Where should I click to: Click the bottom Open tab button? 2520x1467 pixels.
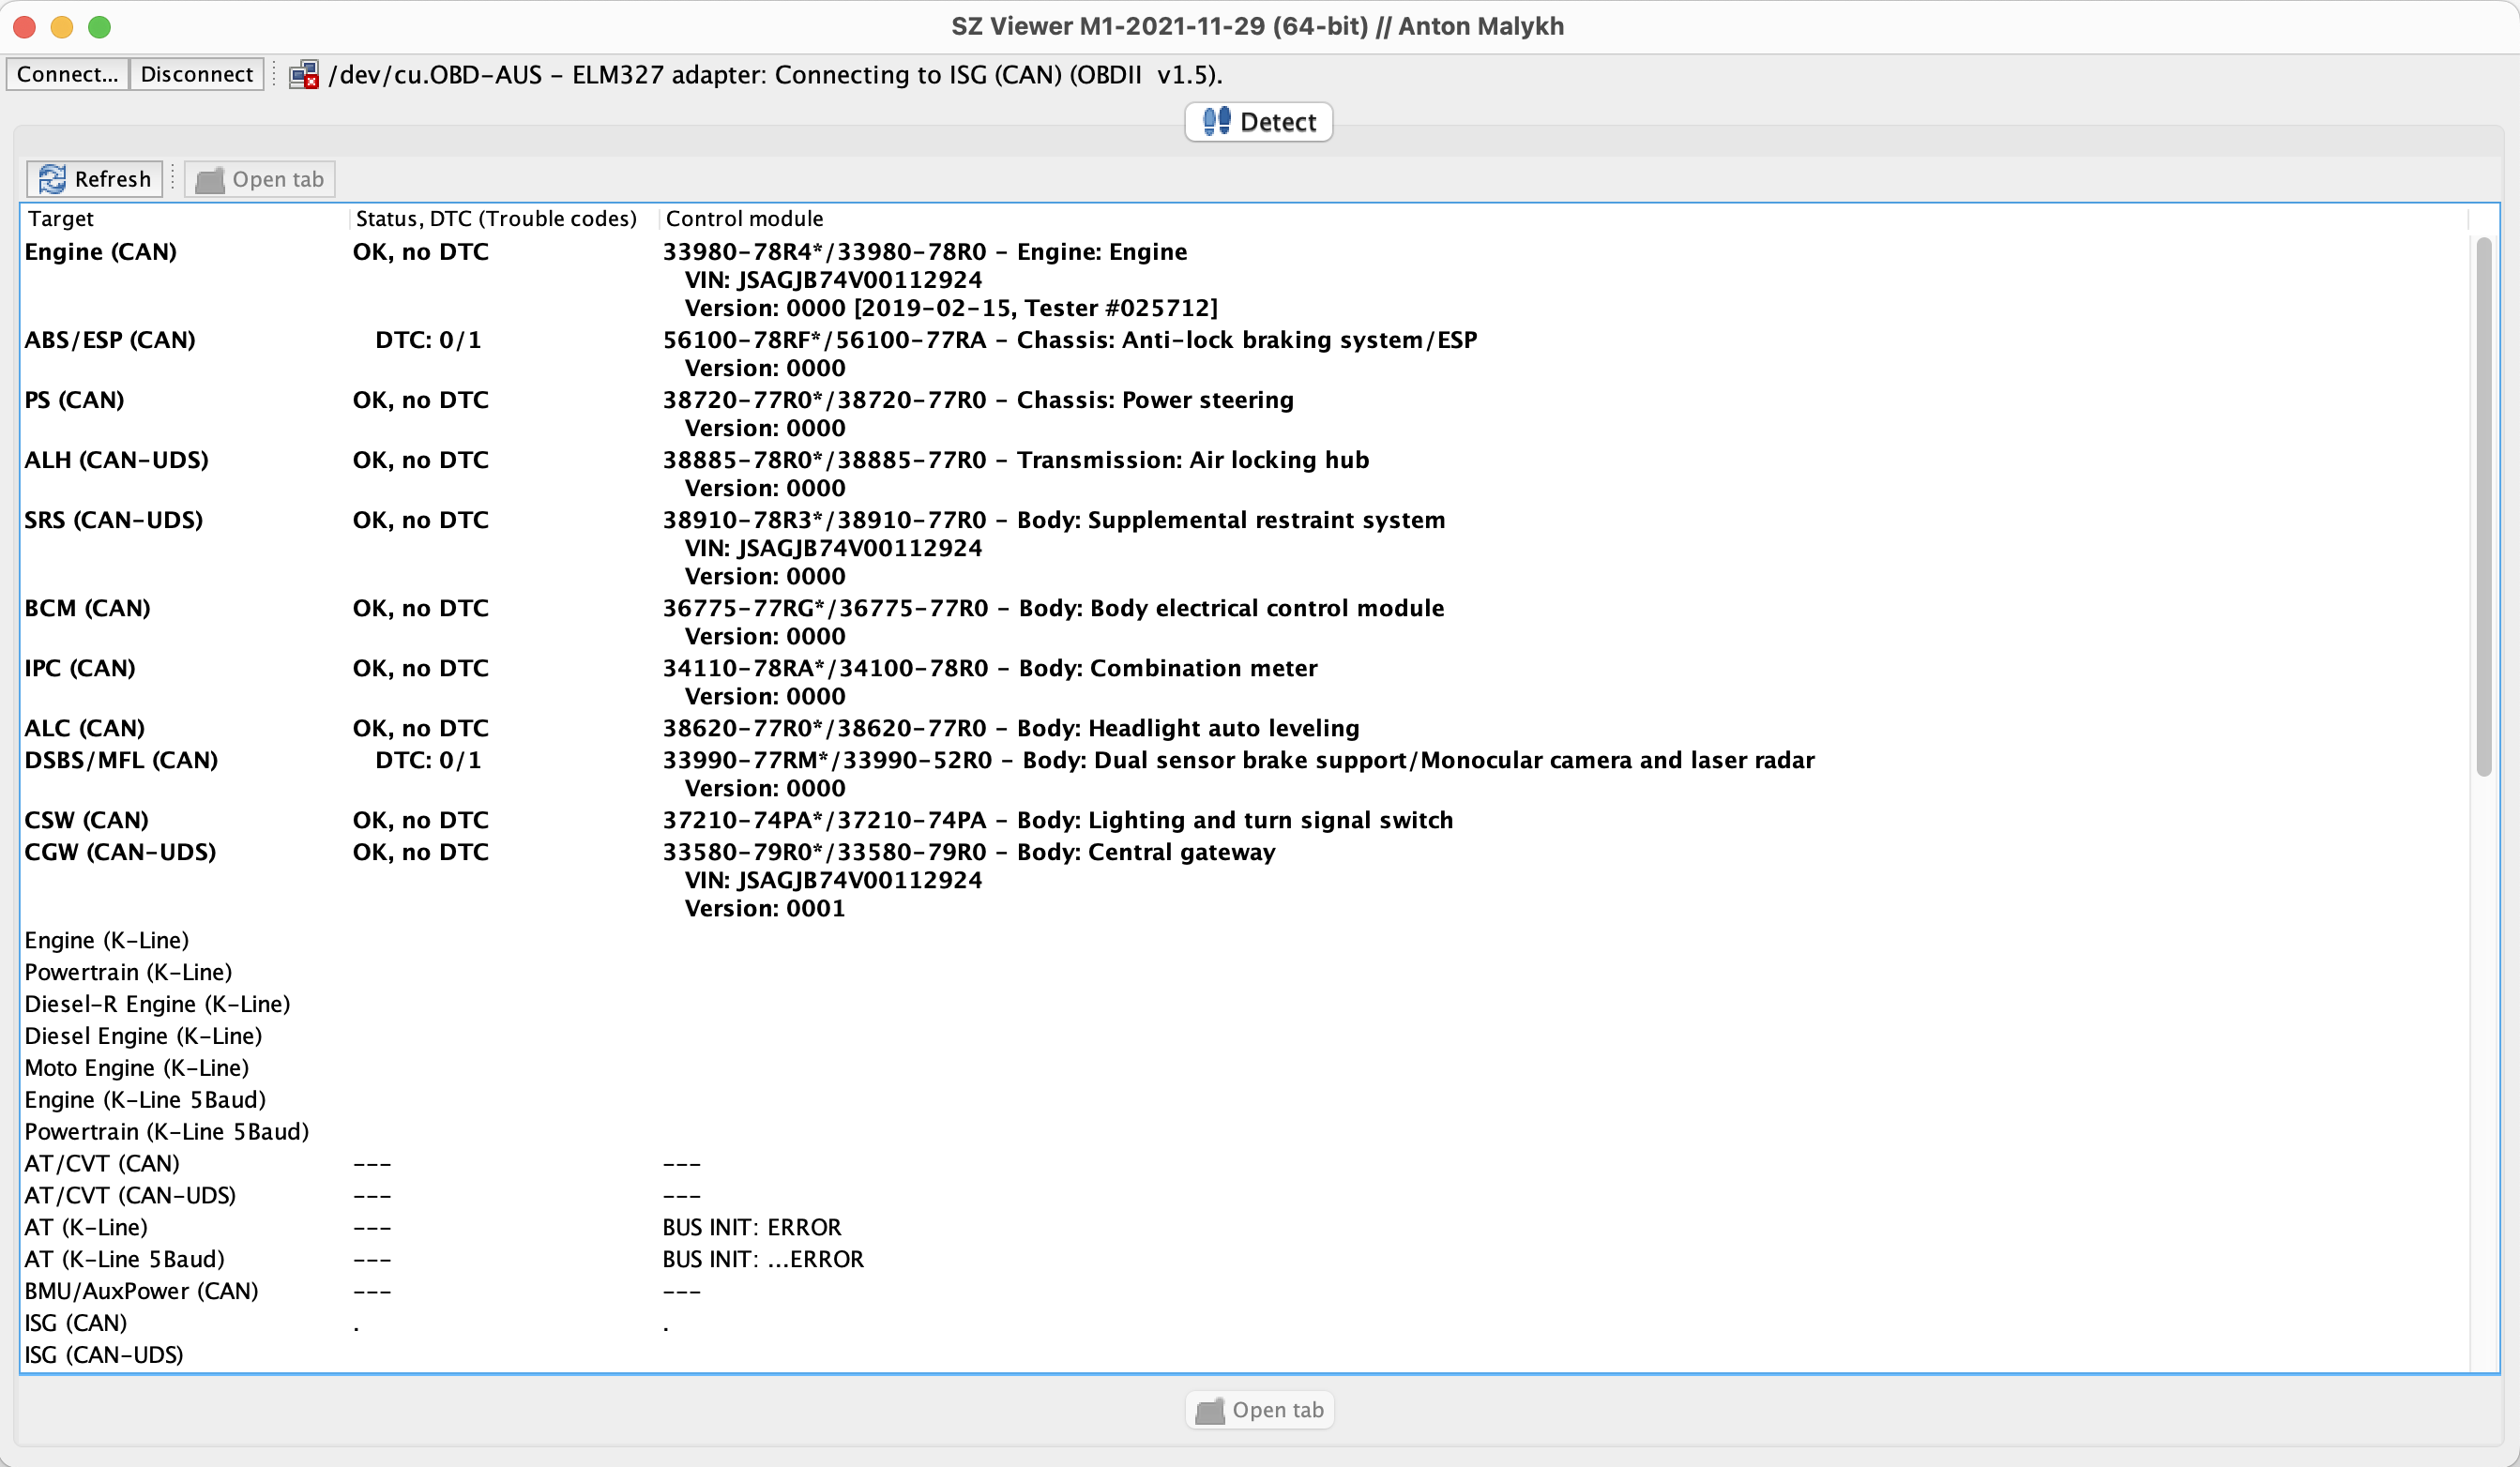(1259, 1410)
